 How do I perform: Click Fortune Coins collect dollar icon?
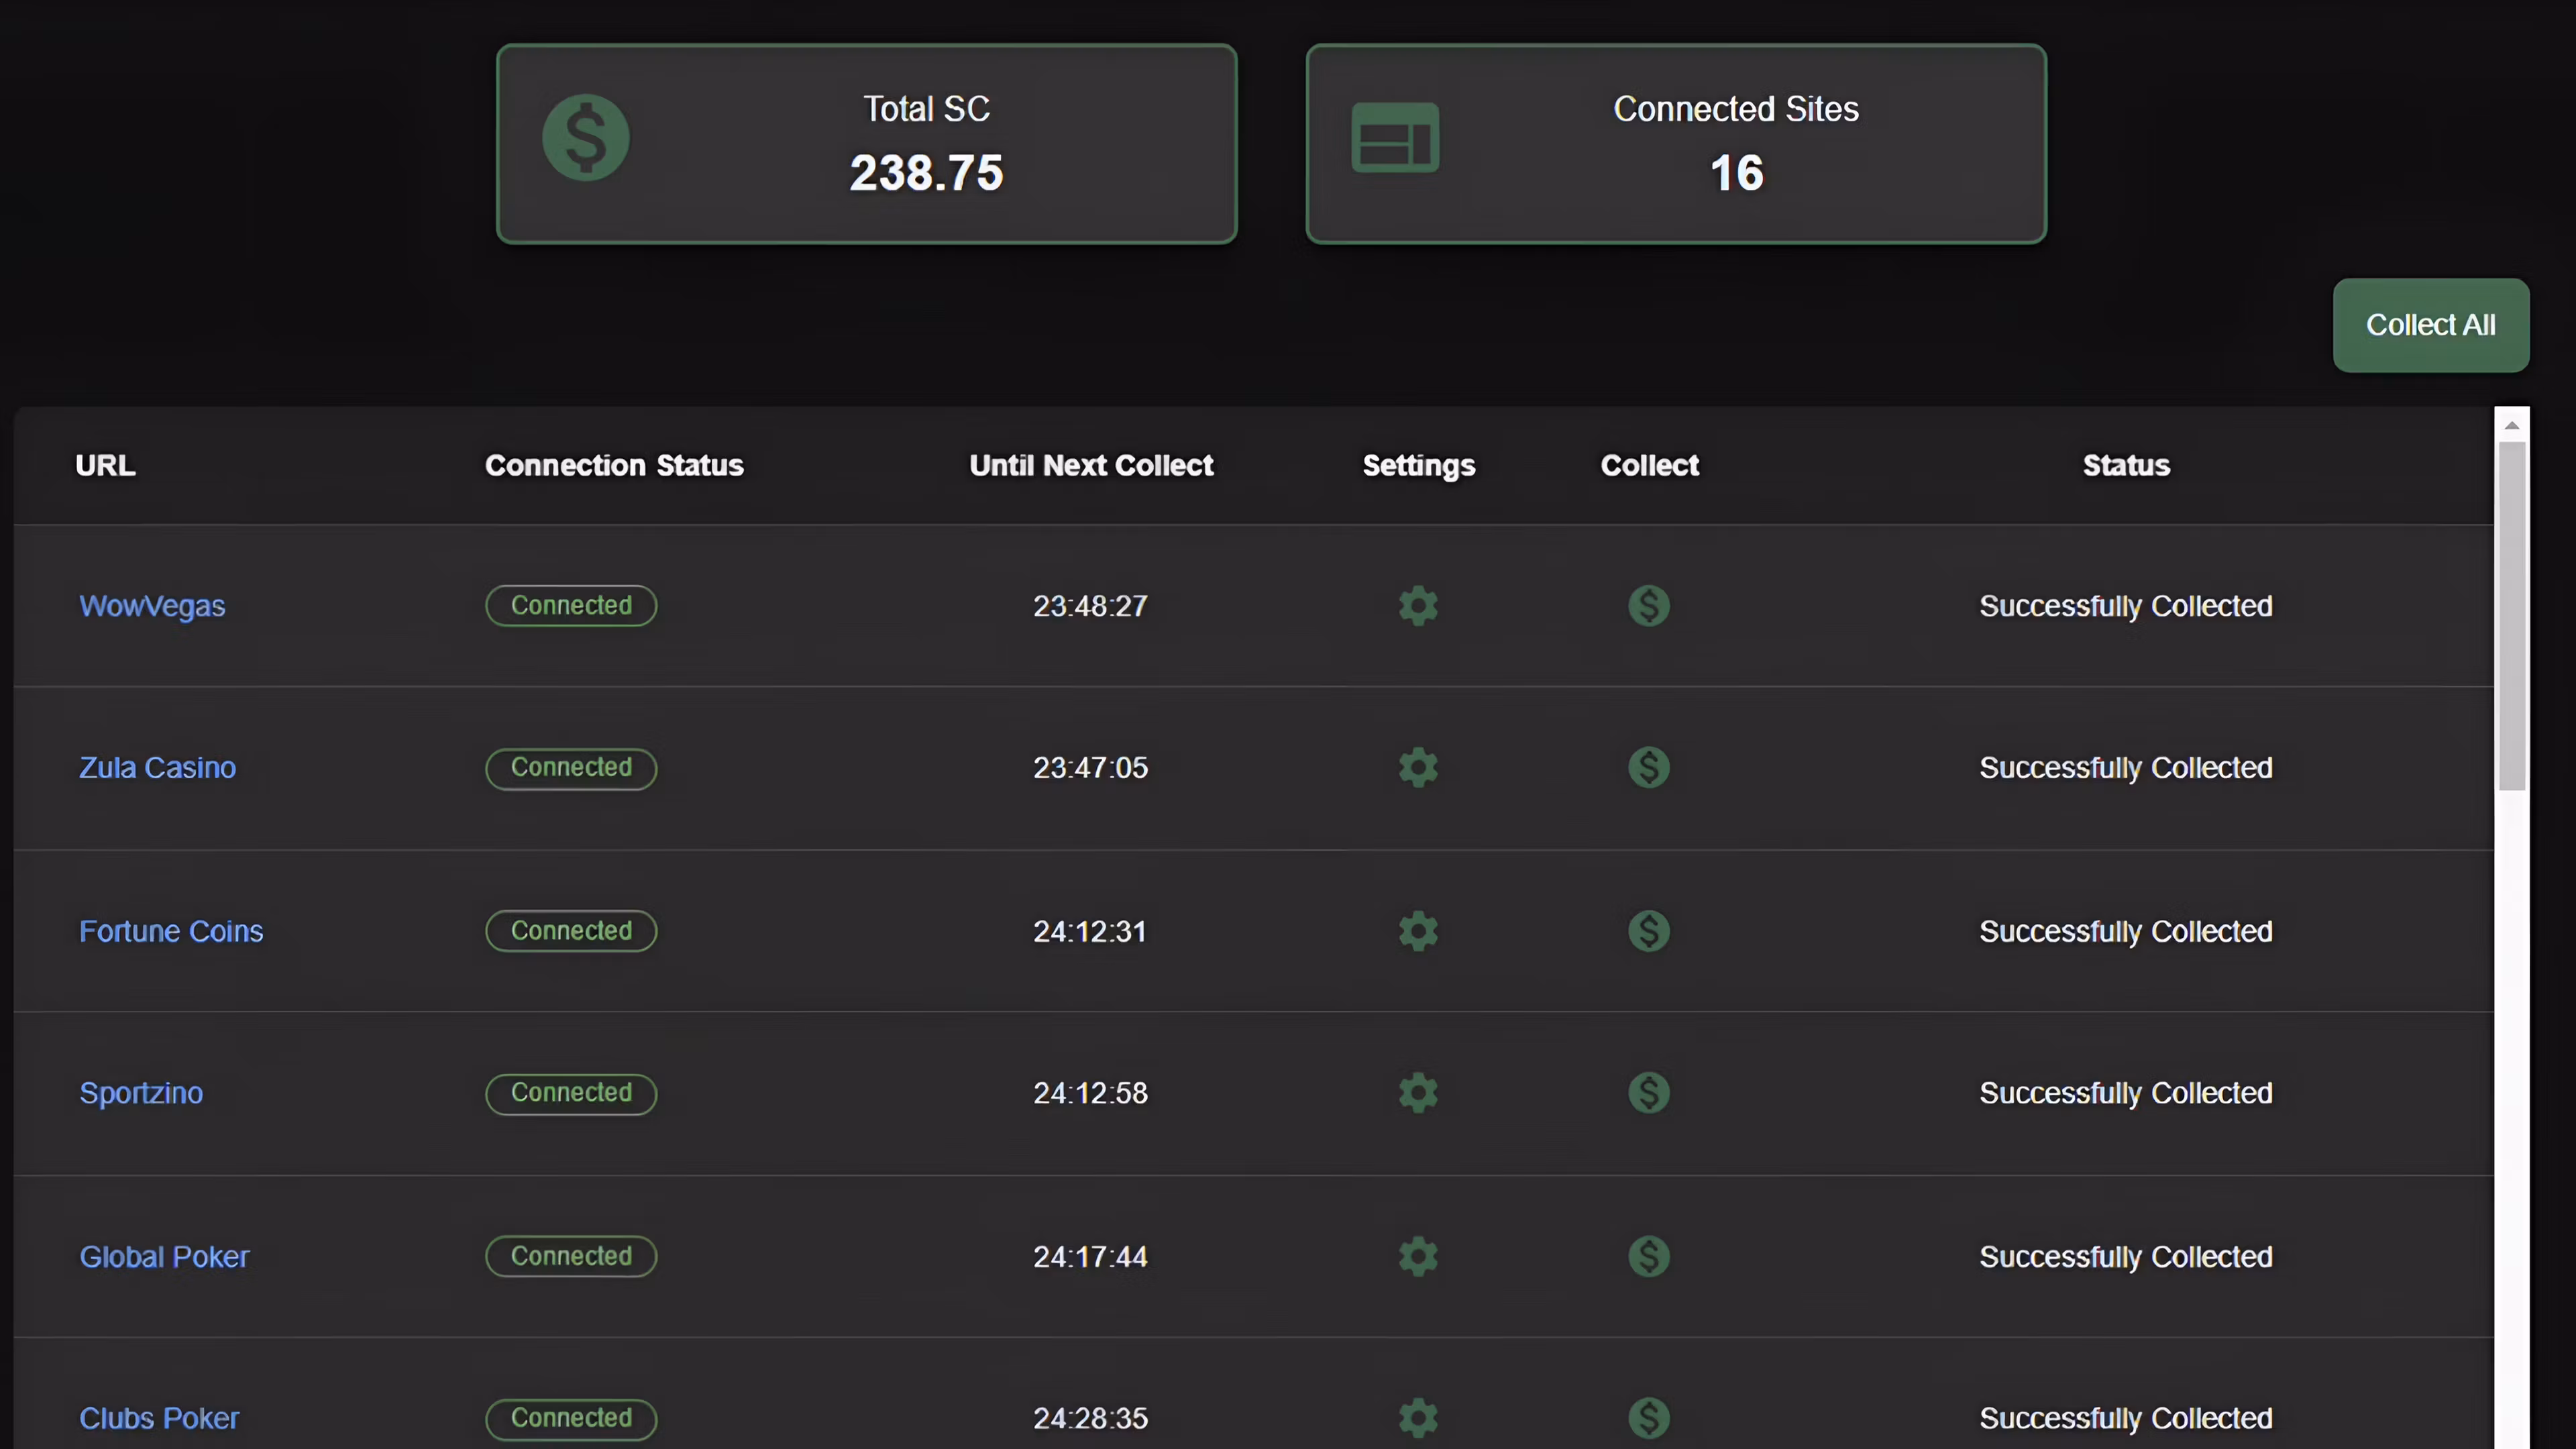click(x=1648, y=931)
